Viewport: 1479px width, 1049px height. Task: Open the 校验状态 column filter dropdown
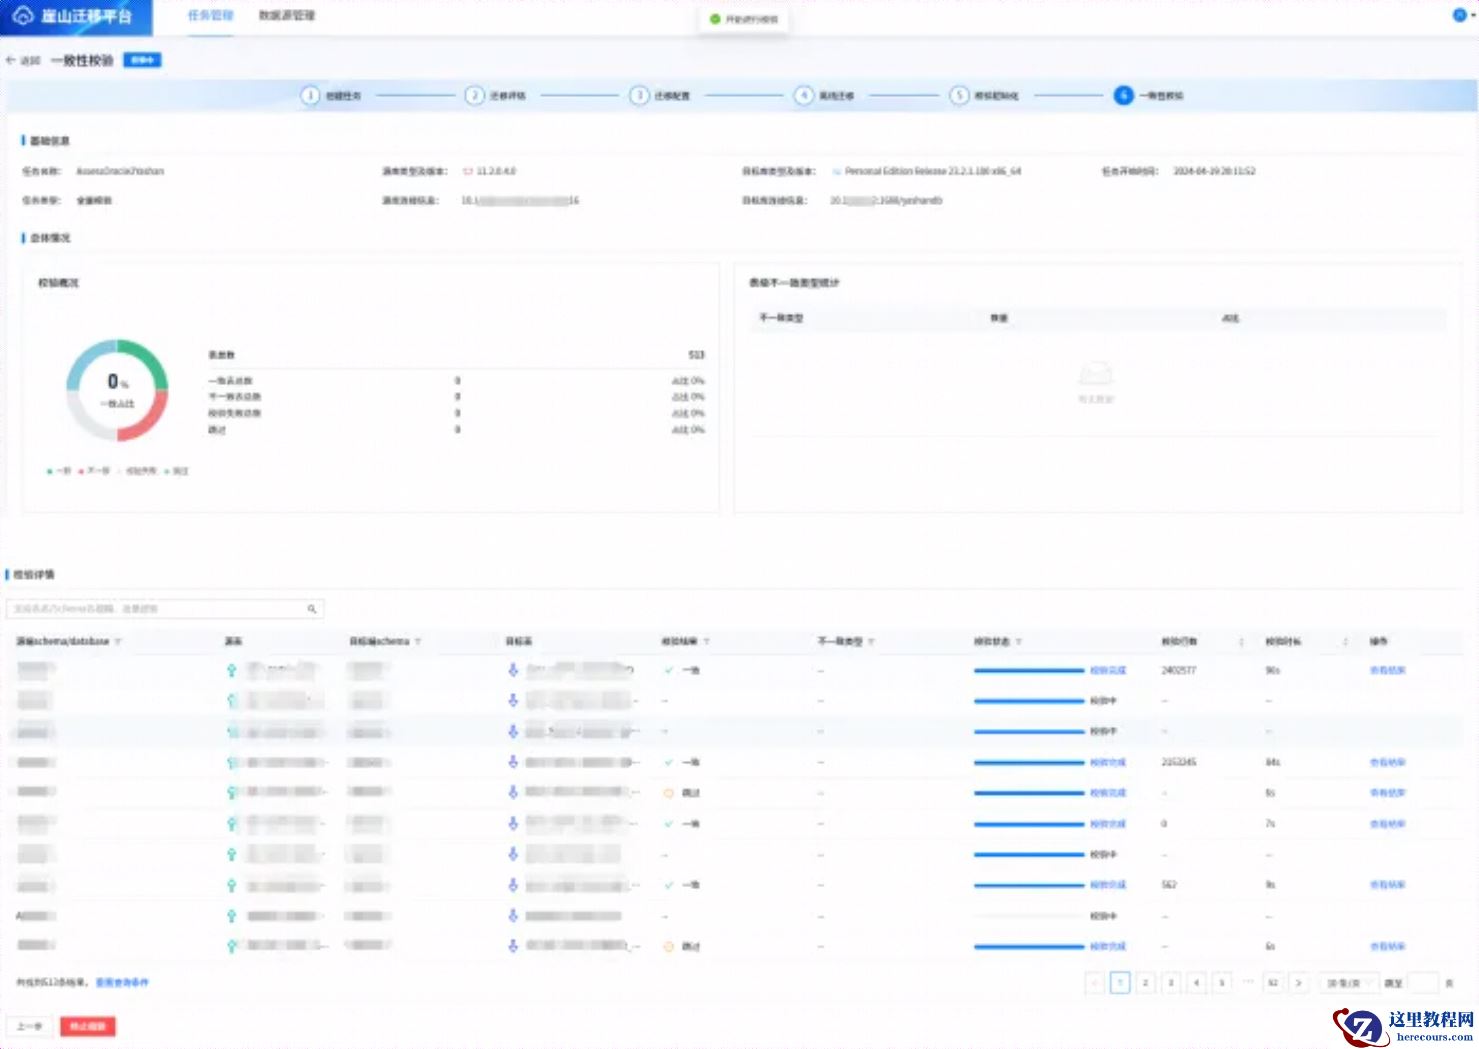point(1018,642)
